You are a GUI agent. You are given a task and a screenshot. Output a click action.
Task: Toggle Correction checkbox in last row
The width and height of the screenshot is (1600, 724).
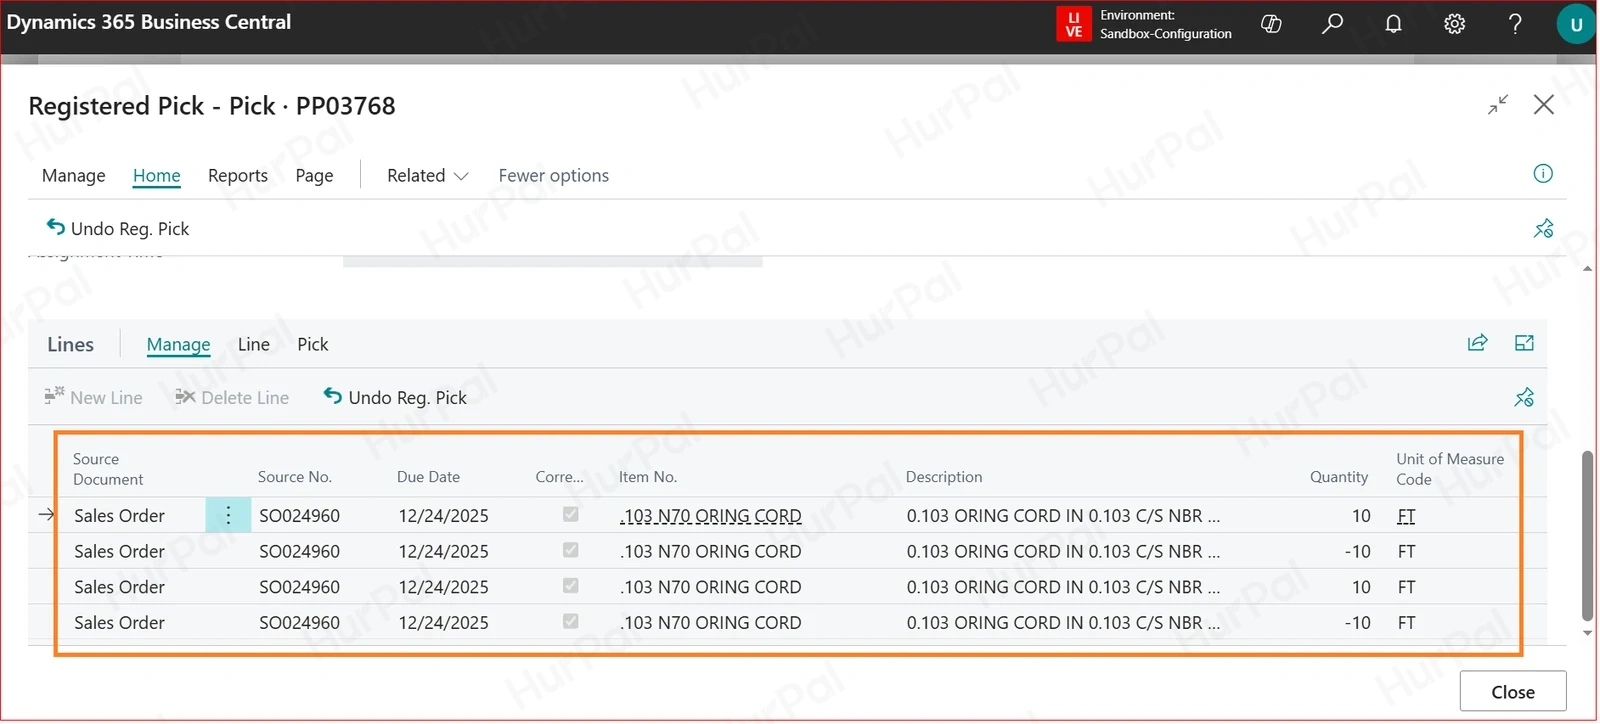[x=570, y=621]
